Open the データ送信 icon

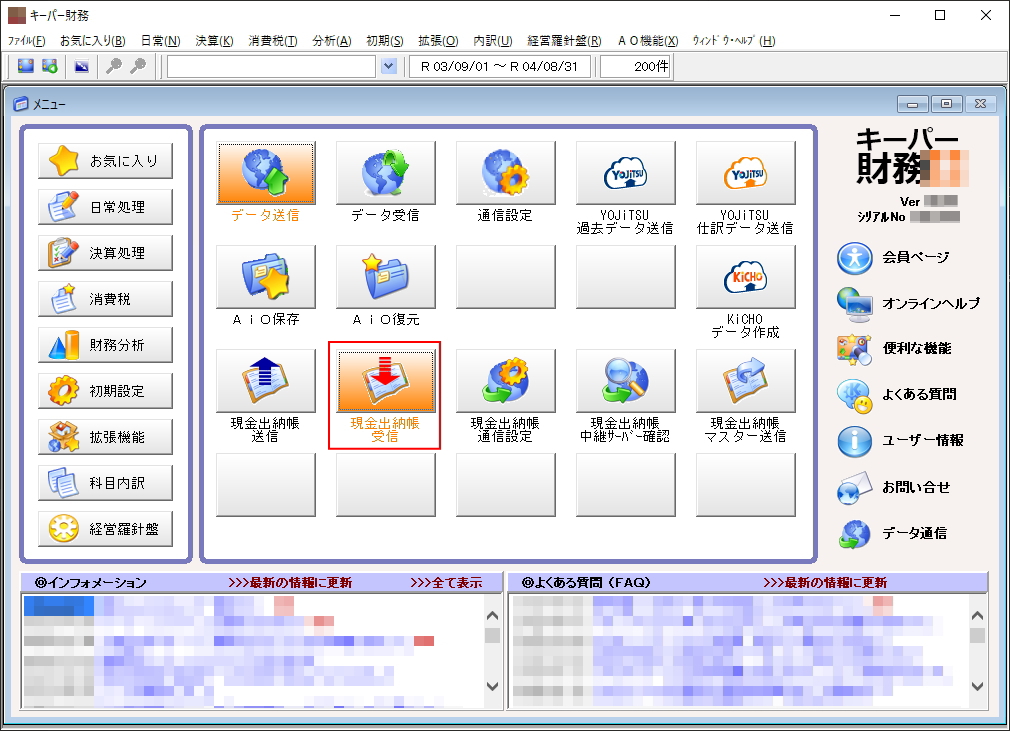click(265, 173)
